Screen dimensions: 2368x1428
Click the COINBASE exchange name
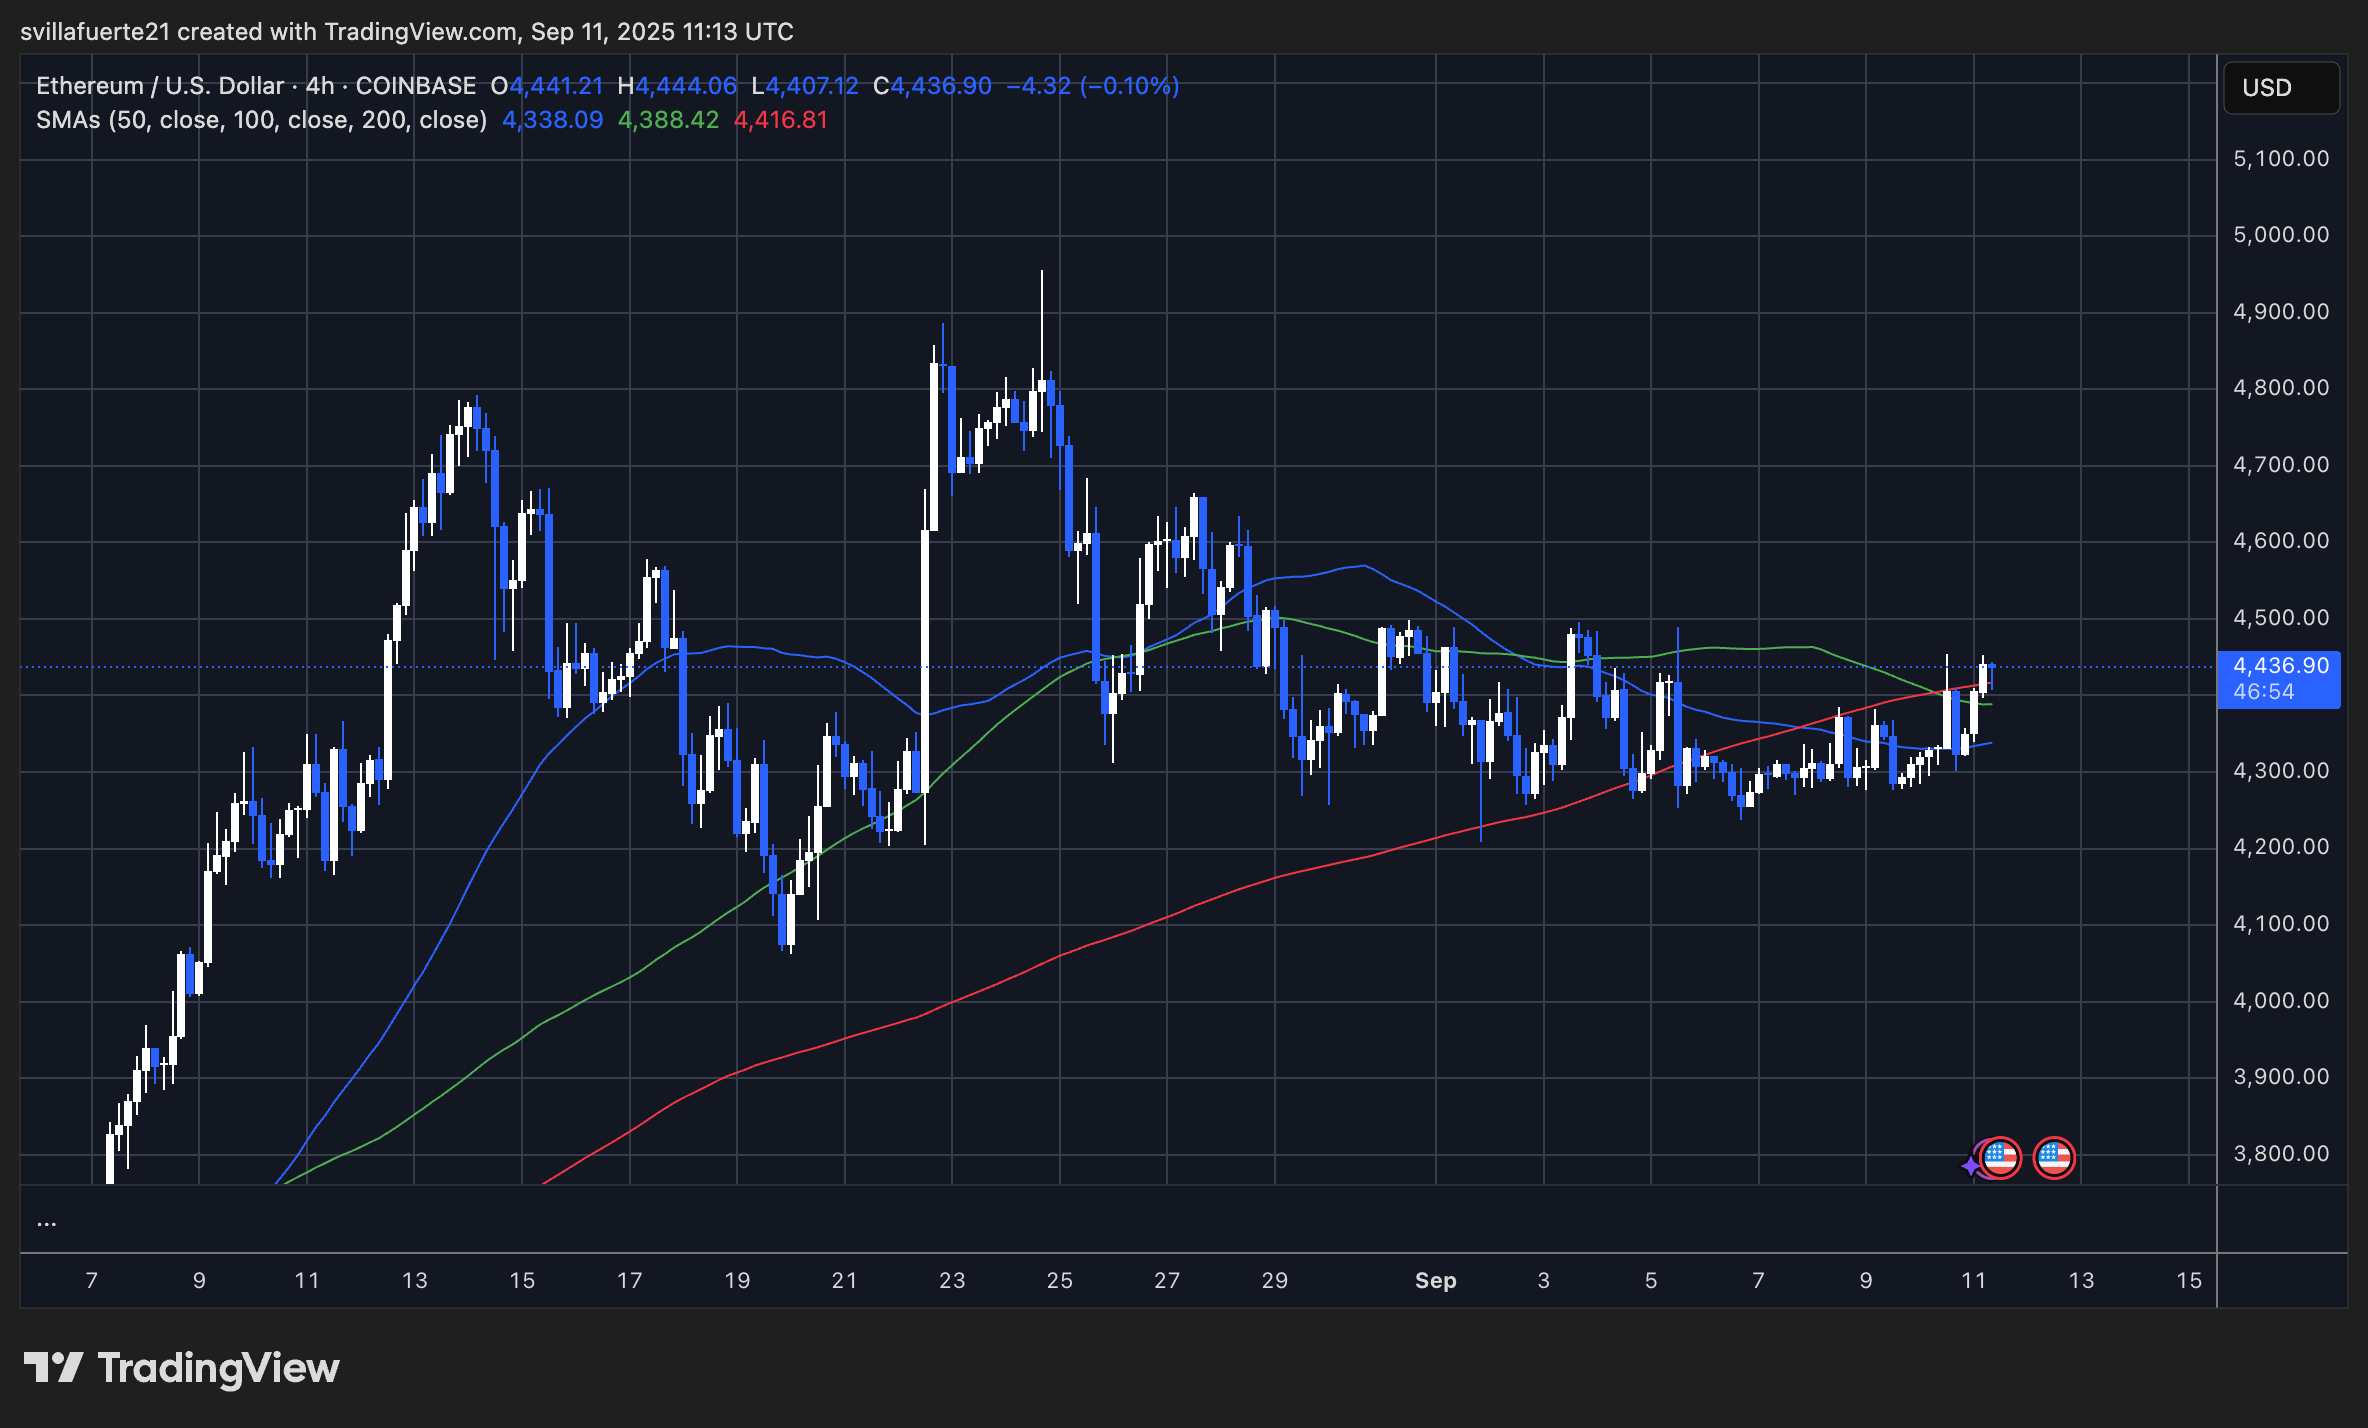pyautogui.click(x=415, y=86)
